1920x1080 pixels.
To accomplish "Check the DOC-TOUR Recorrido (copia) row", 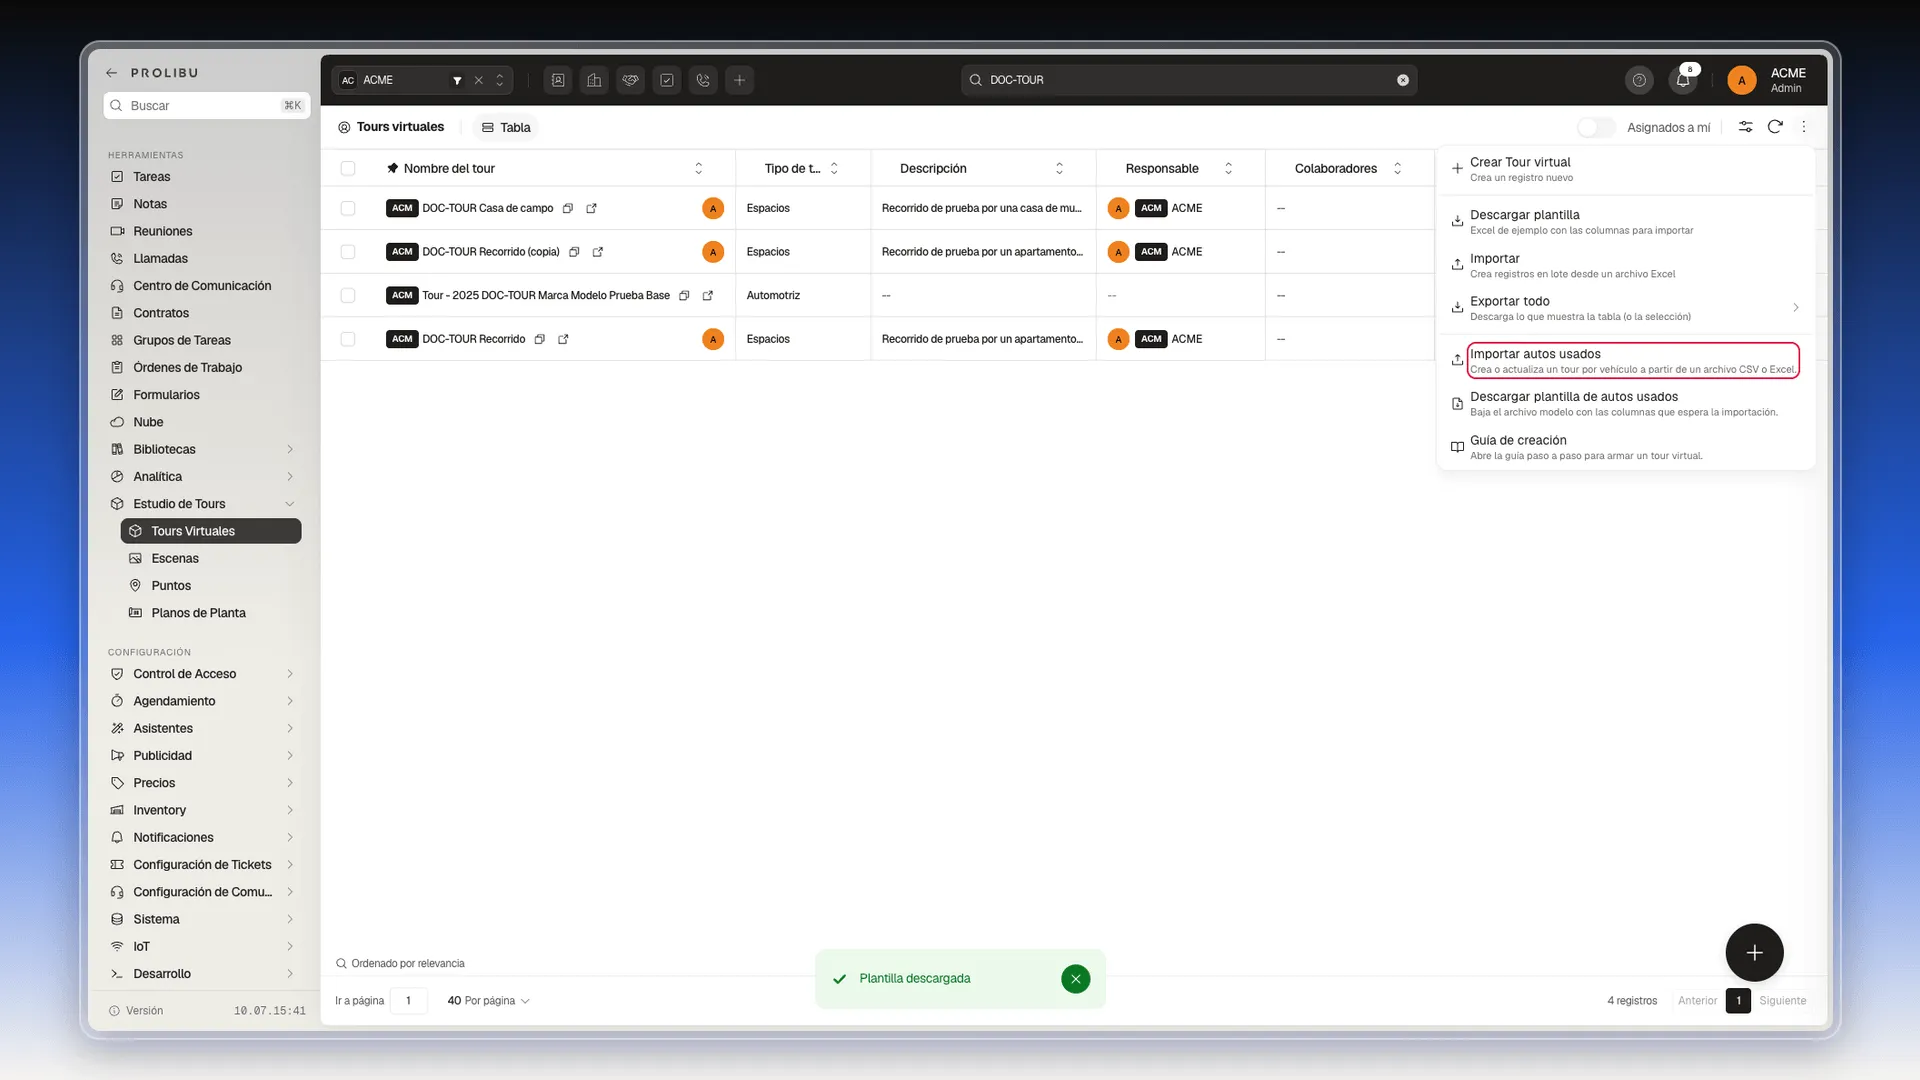I will click(x=348, y=252).
